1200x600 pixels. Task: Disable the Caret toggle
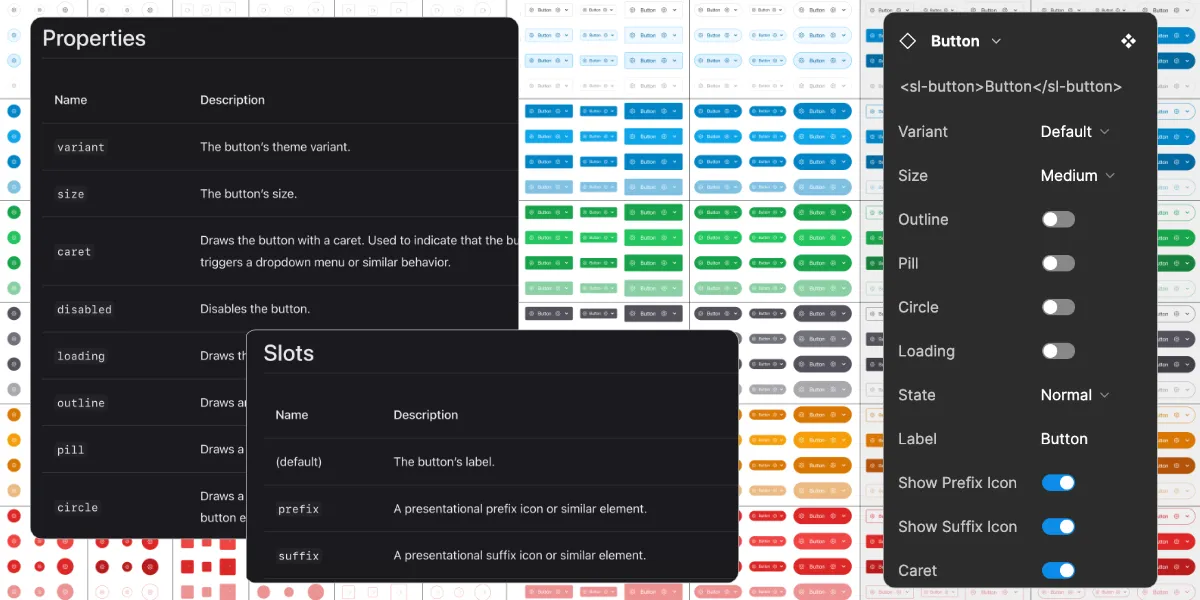tap(1058, 571)
